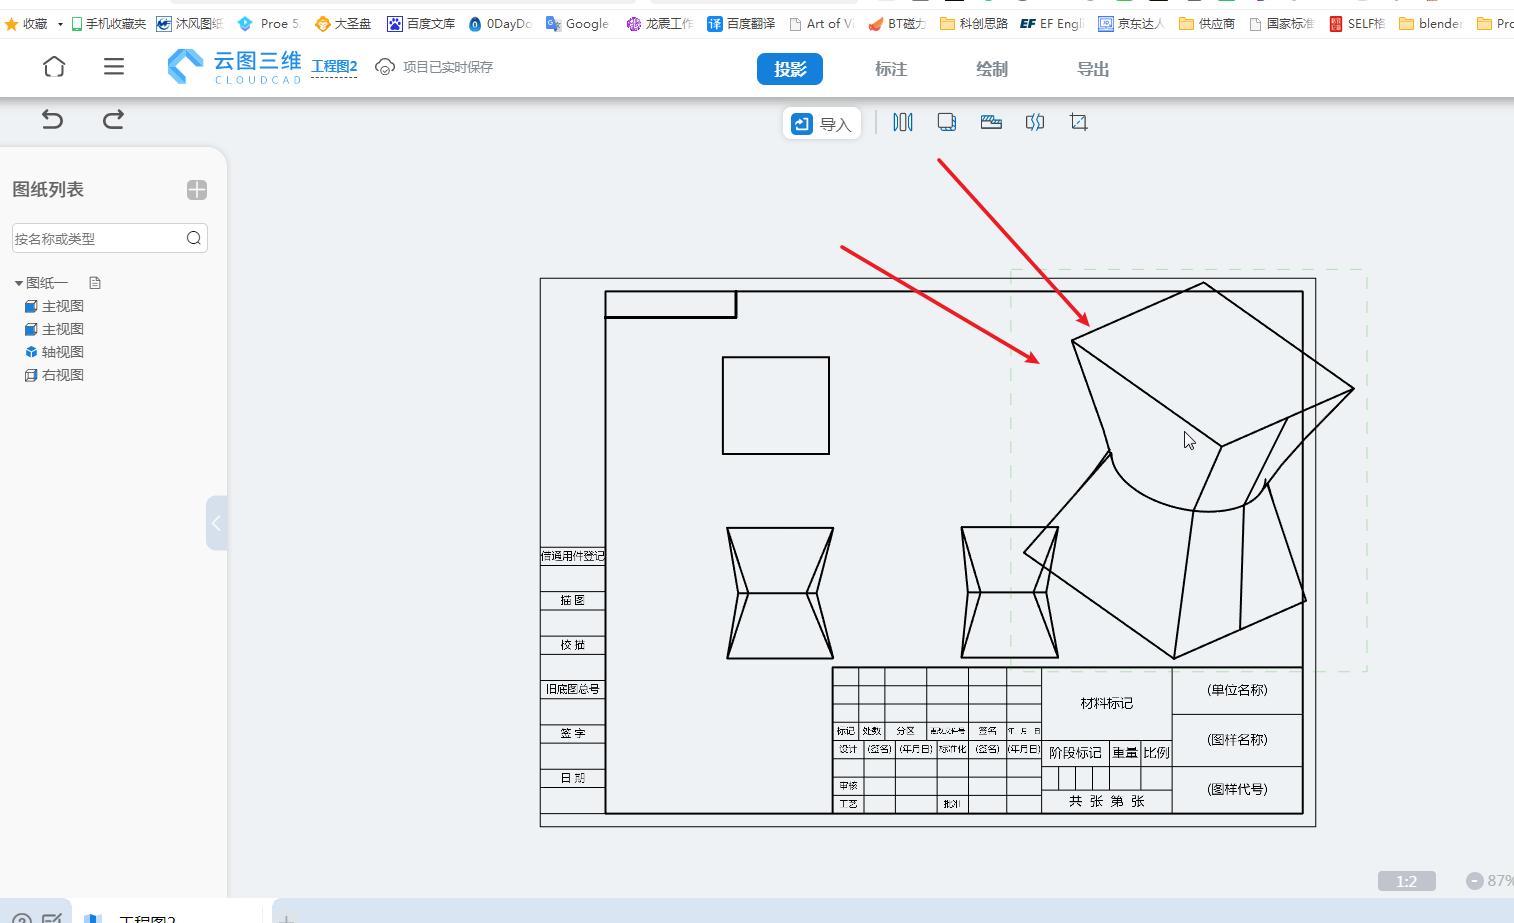This screenshot has width=1514, height=923.
Task: Select the broken view tool icon
Action: 1035,122
